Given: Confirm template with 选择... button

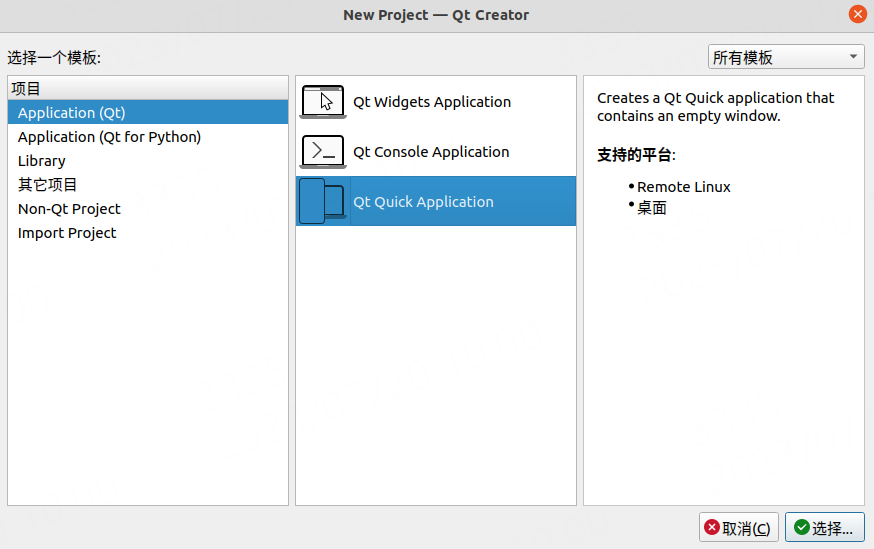Looking at the screenshot, I should tap(824, 527).
